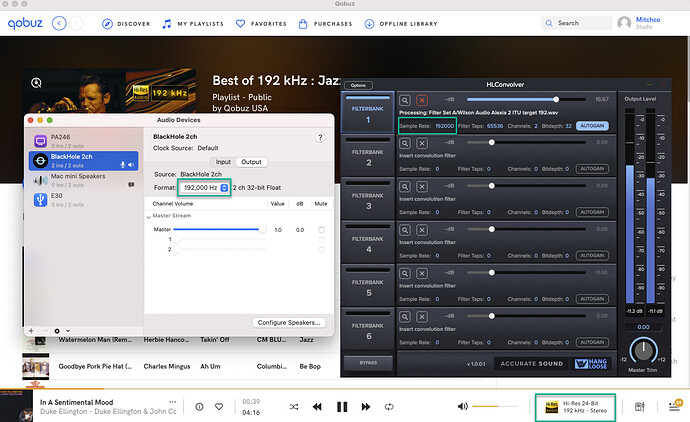Browse filter for Filterbank 1 magnifier

pos(405,100)
